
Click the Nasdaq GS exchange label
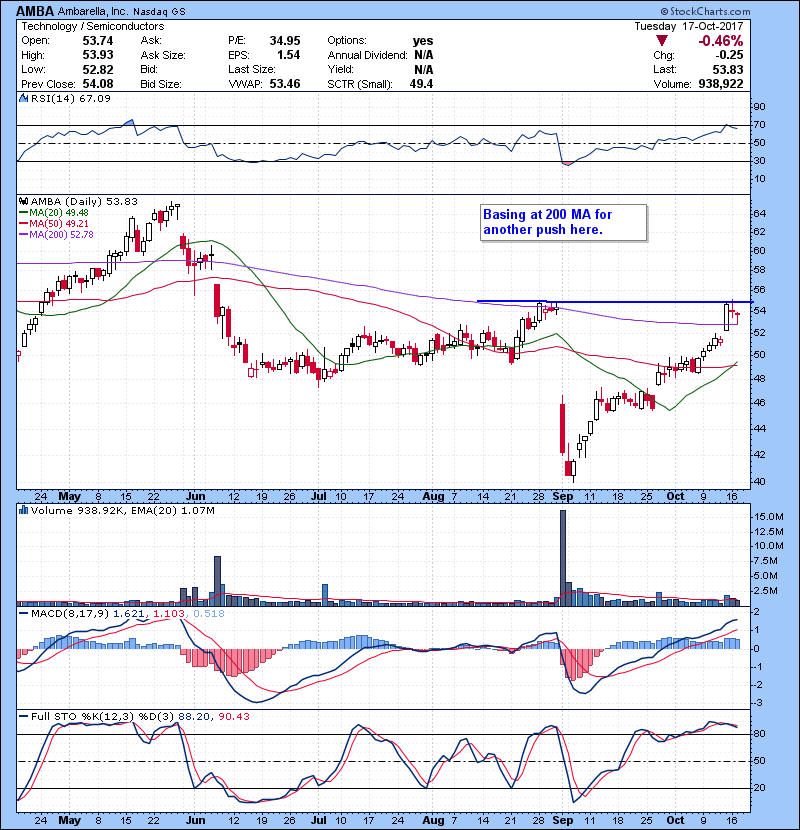159,11
